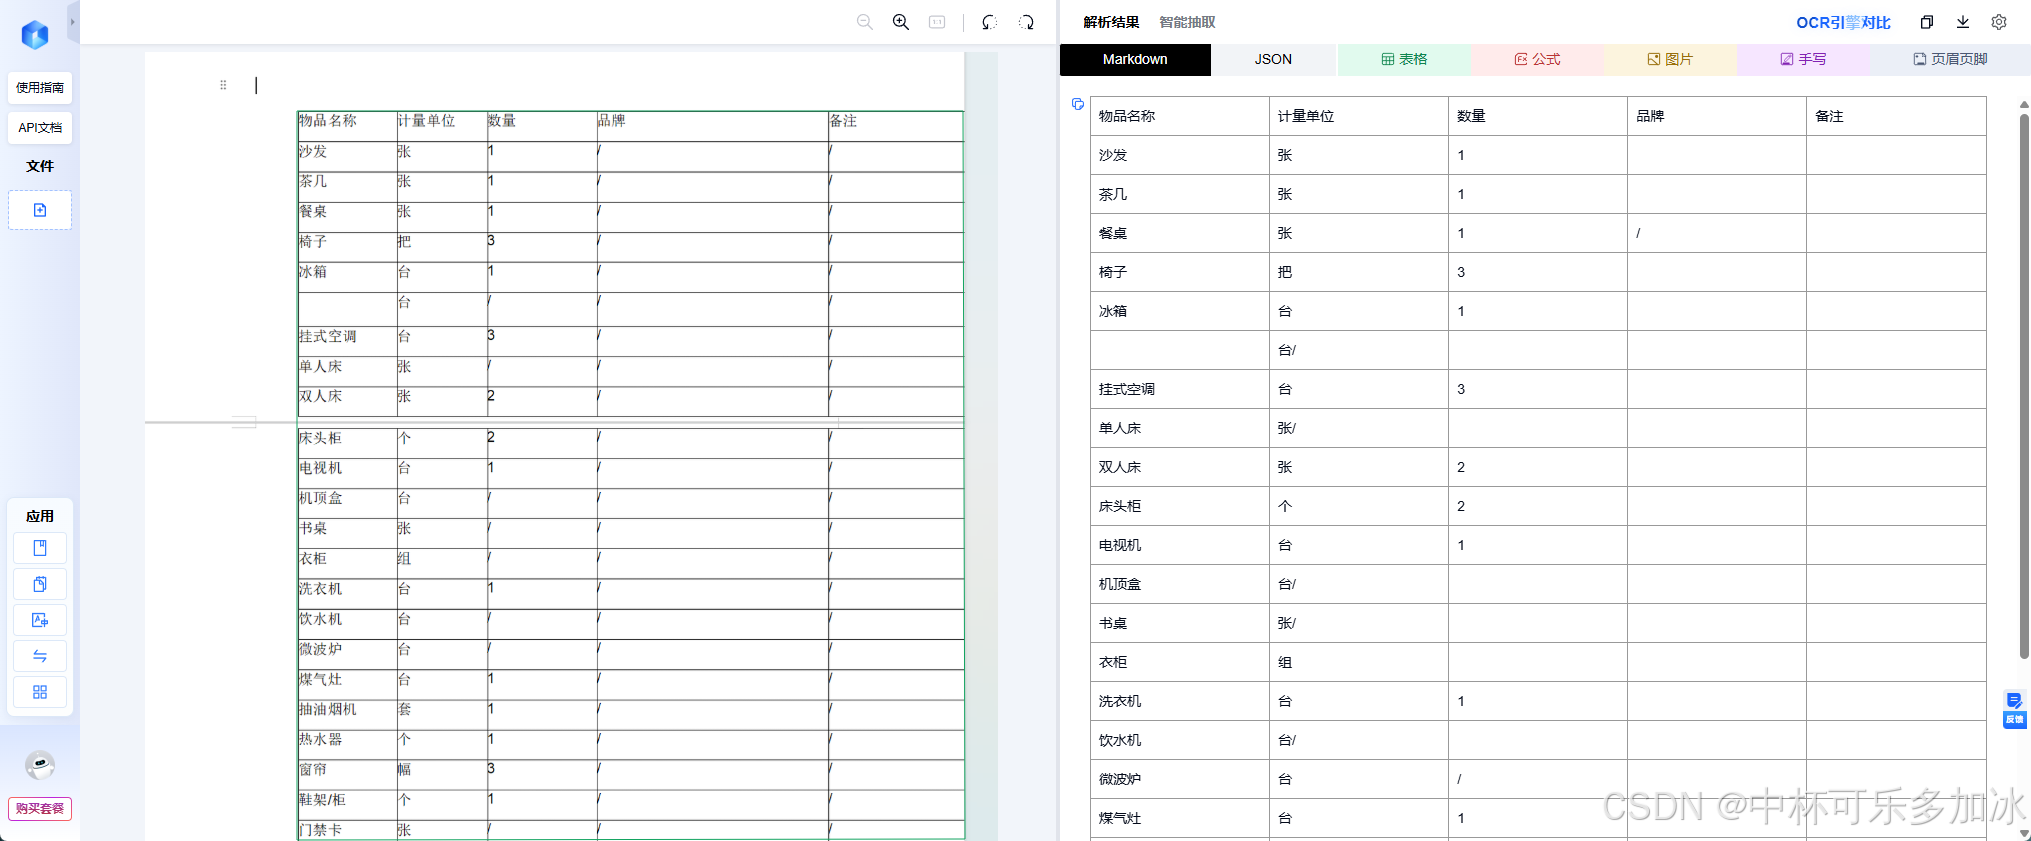The image size is (2031, 841).
Task: Click 饮水机 in the document preview
Action: pos(321,619)
